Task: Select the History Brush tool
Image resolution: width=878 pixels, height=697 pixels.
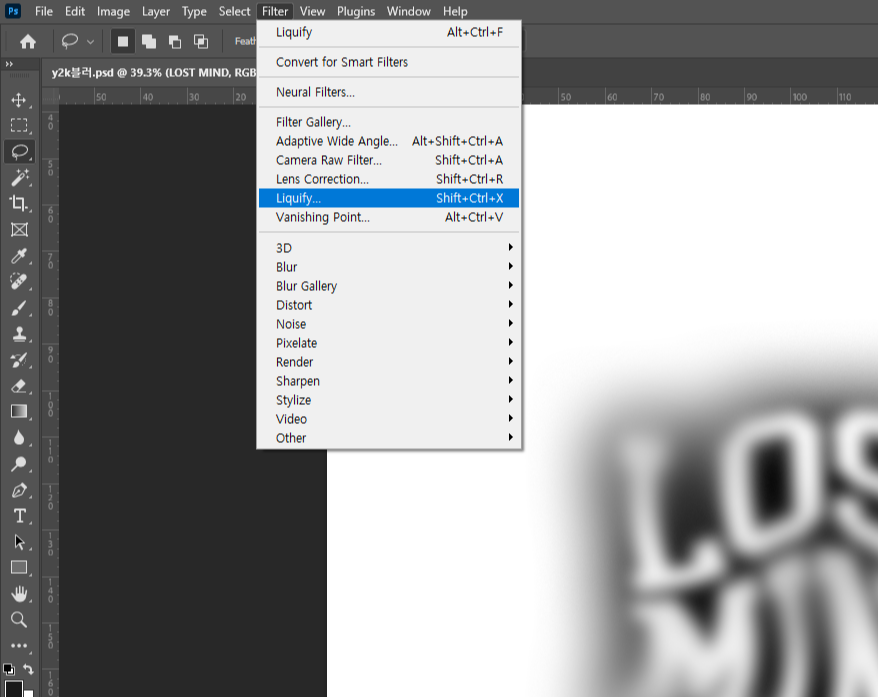Action: [x=19, y=360]
